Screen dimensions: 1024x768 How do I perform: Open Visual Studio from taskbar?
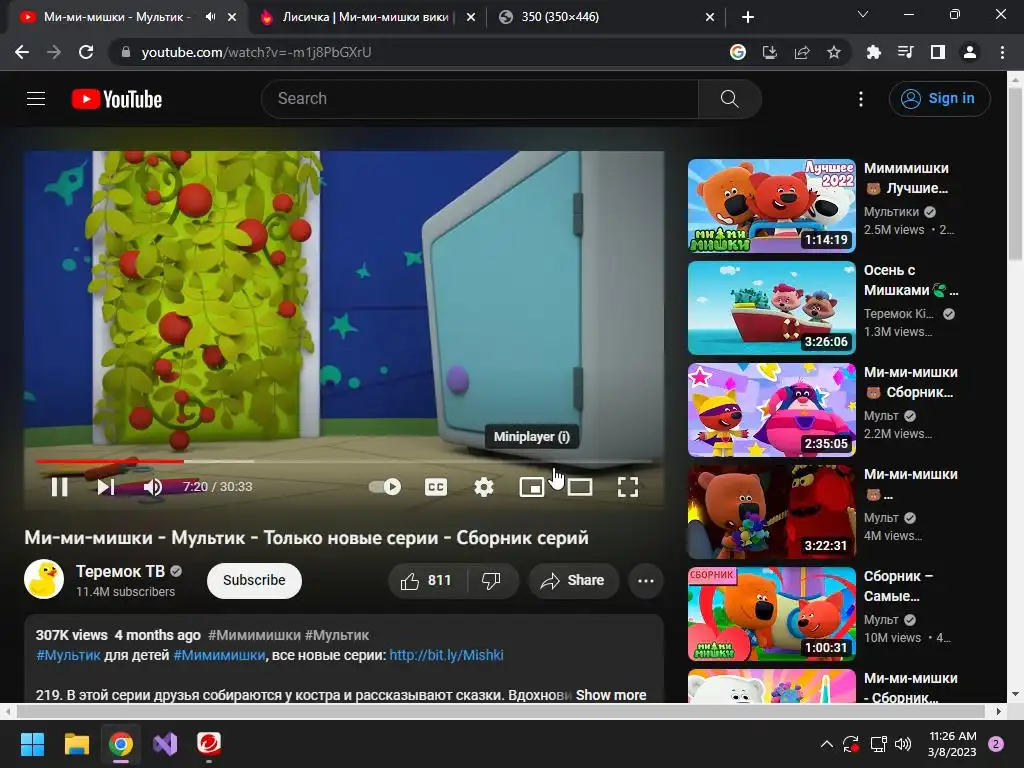coord(165,744)
